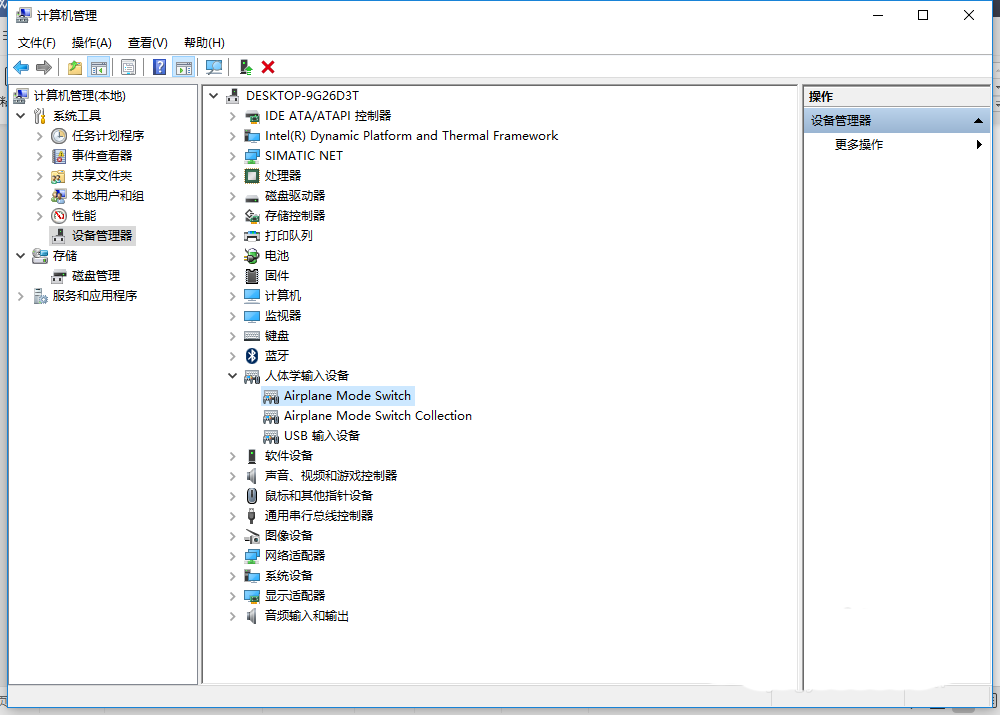
Task: Toggle show/hide action pane icon
Action: [184, 67]
